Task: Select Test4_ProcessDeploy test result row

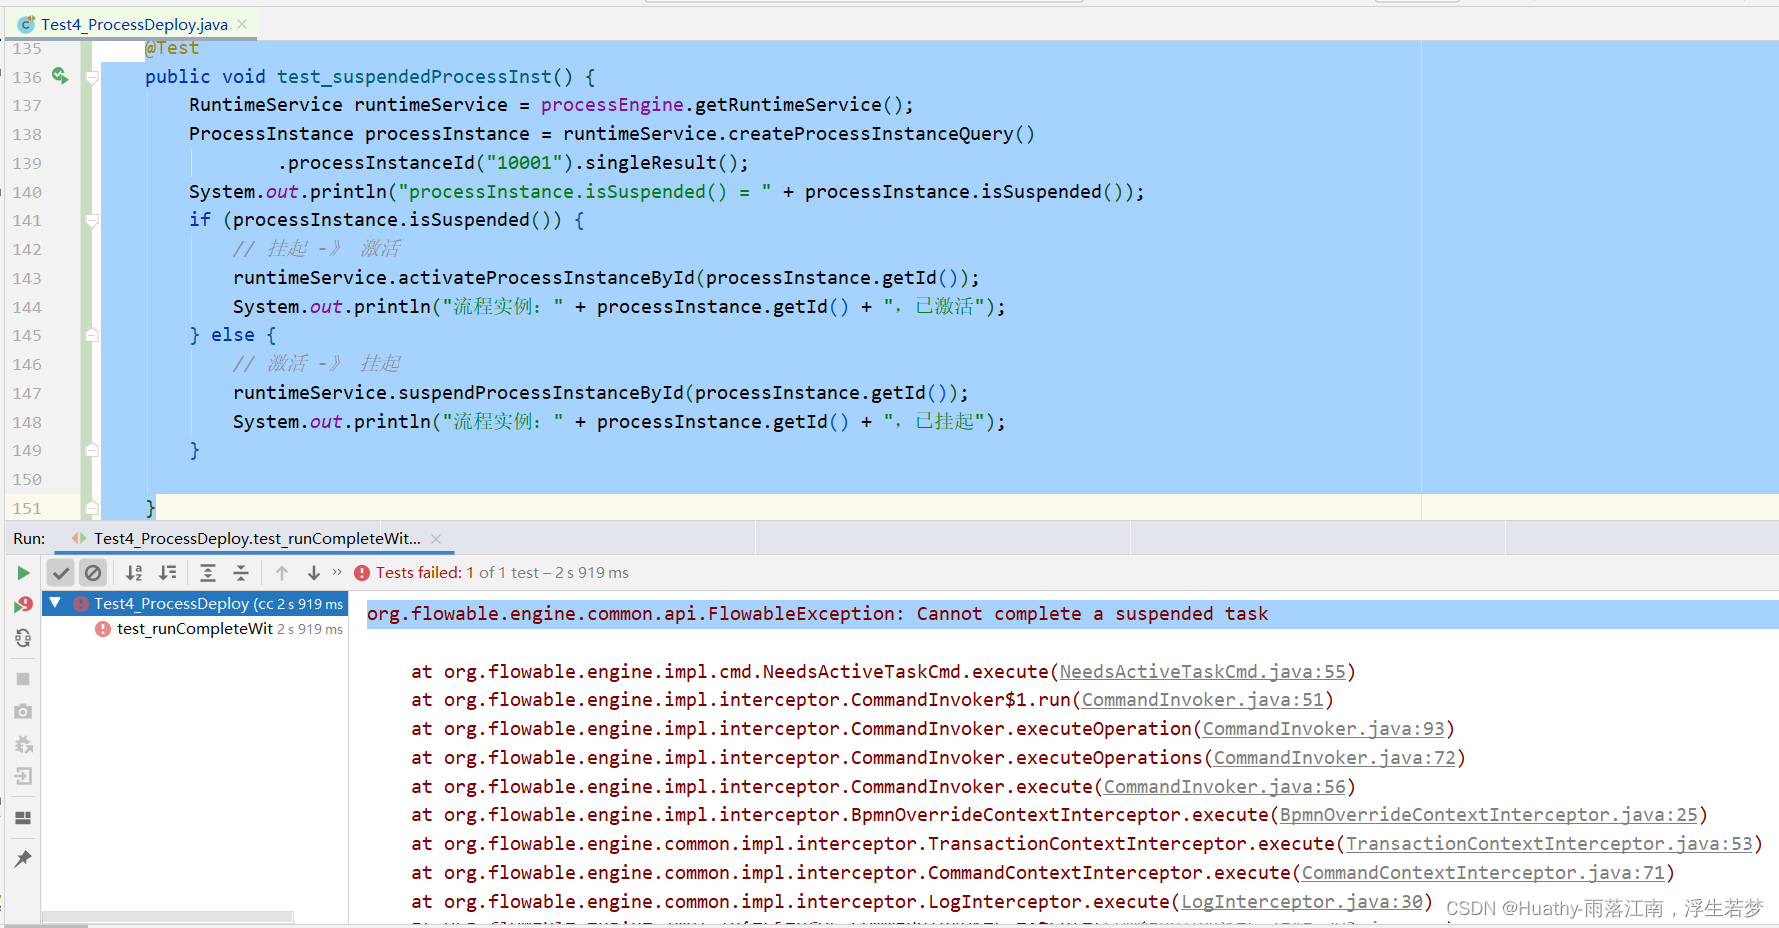Action: point(195,604)
